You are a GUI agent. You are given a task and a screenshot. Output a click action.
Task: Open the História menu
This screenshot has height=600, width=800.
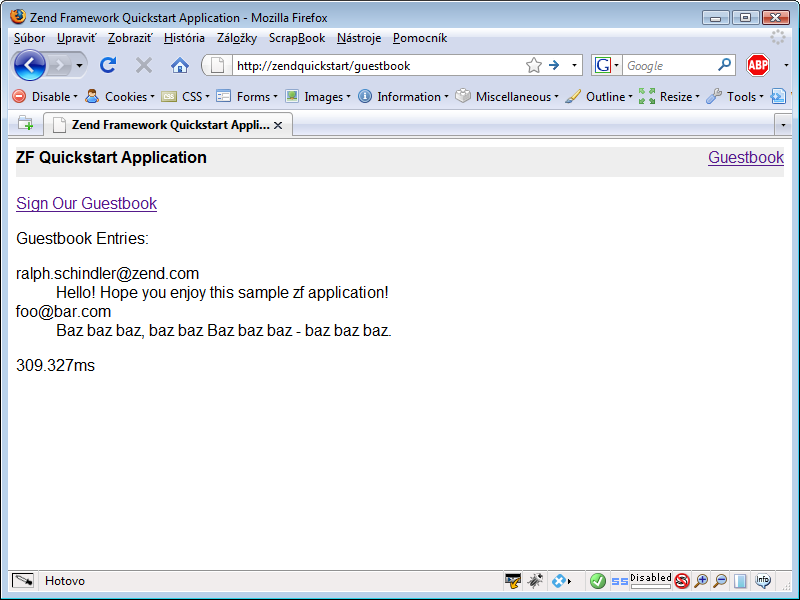pos(184,38)
